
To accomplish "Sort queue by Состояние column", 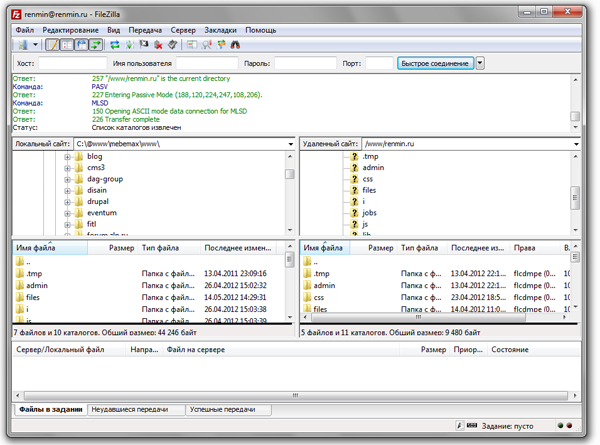I will point(533,349).
